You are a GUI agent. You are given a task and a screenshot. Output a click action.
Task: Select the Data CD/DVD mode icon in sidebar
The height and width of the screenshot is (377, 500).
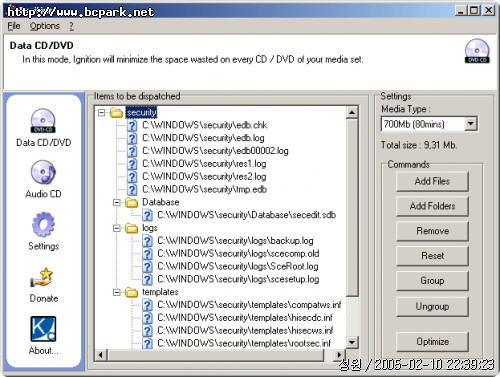pyautogui.click(x=43, y=121)
